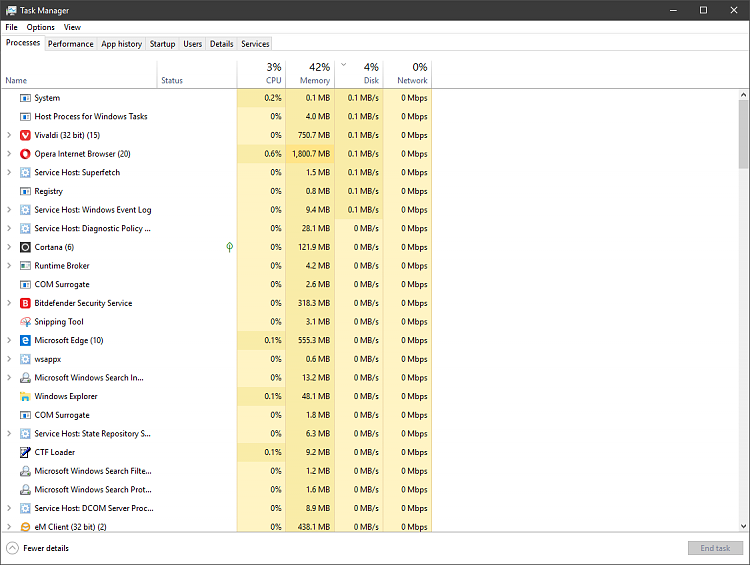Click the wsappx gear icon

[25, 359]
